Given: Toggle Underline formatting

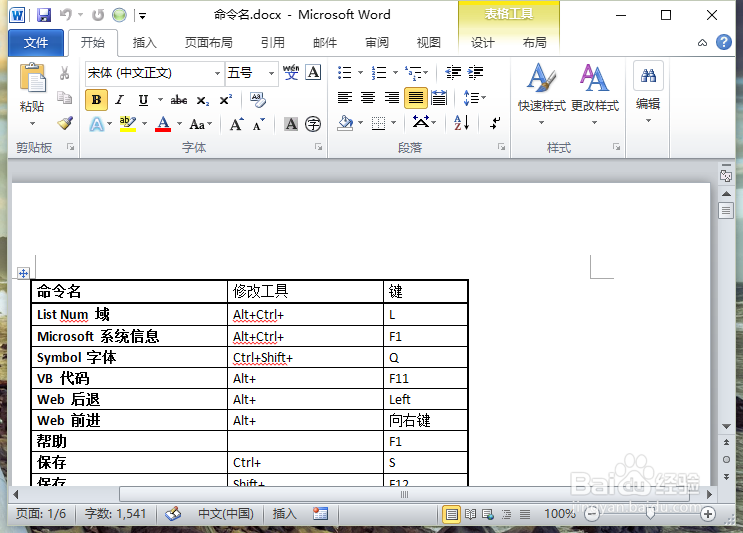Looking at the screenshot, I should (x=143, y=99).
